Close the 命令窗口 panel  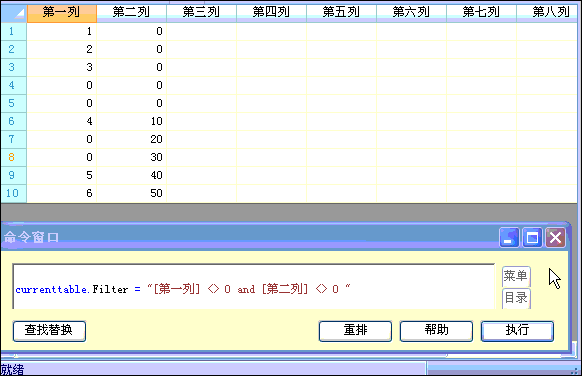point(555,237)
